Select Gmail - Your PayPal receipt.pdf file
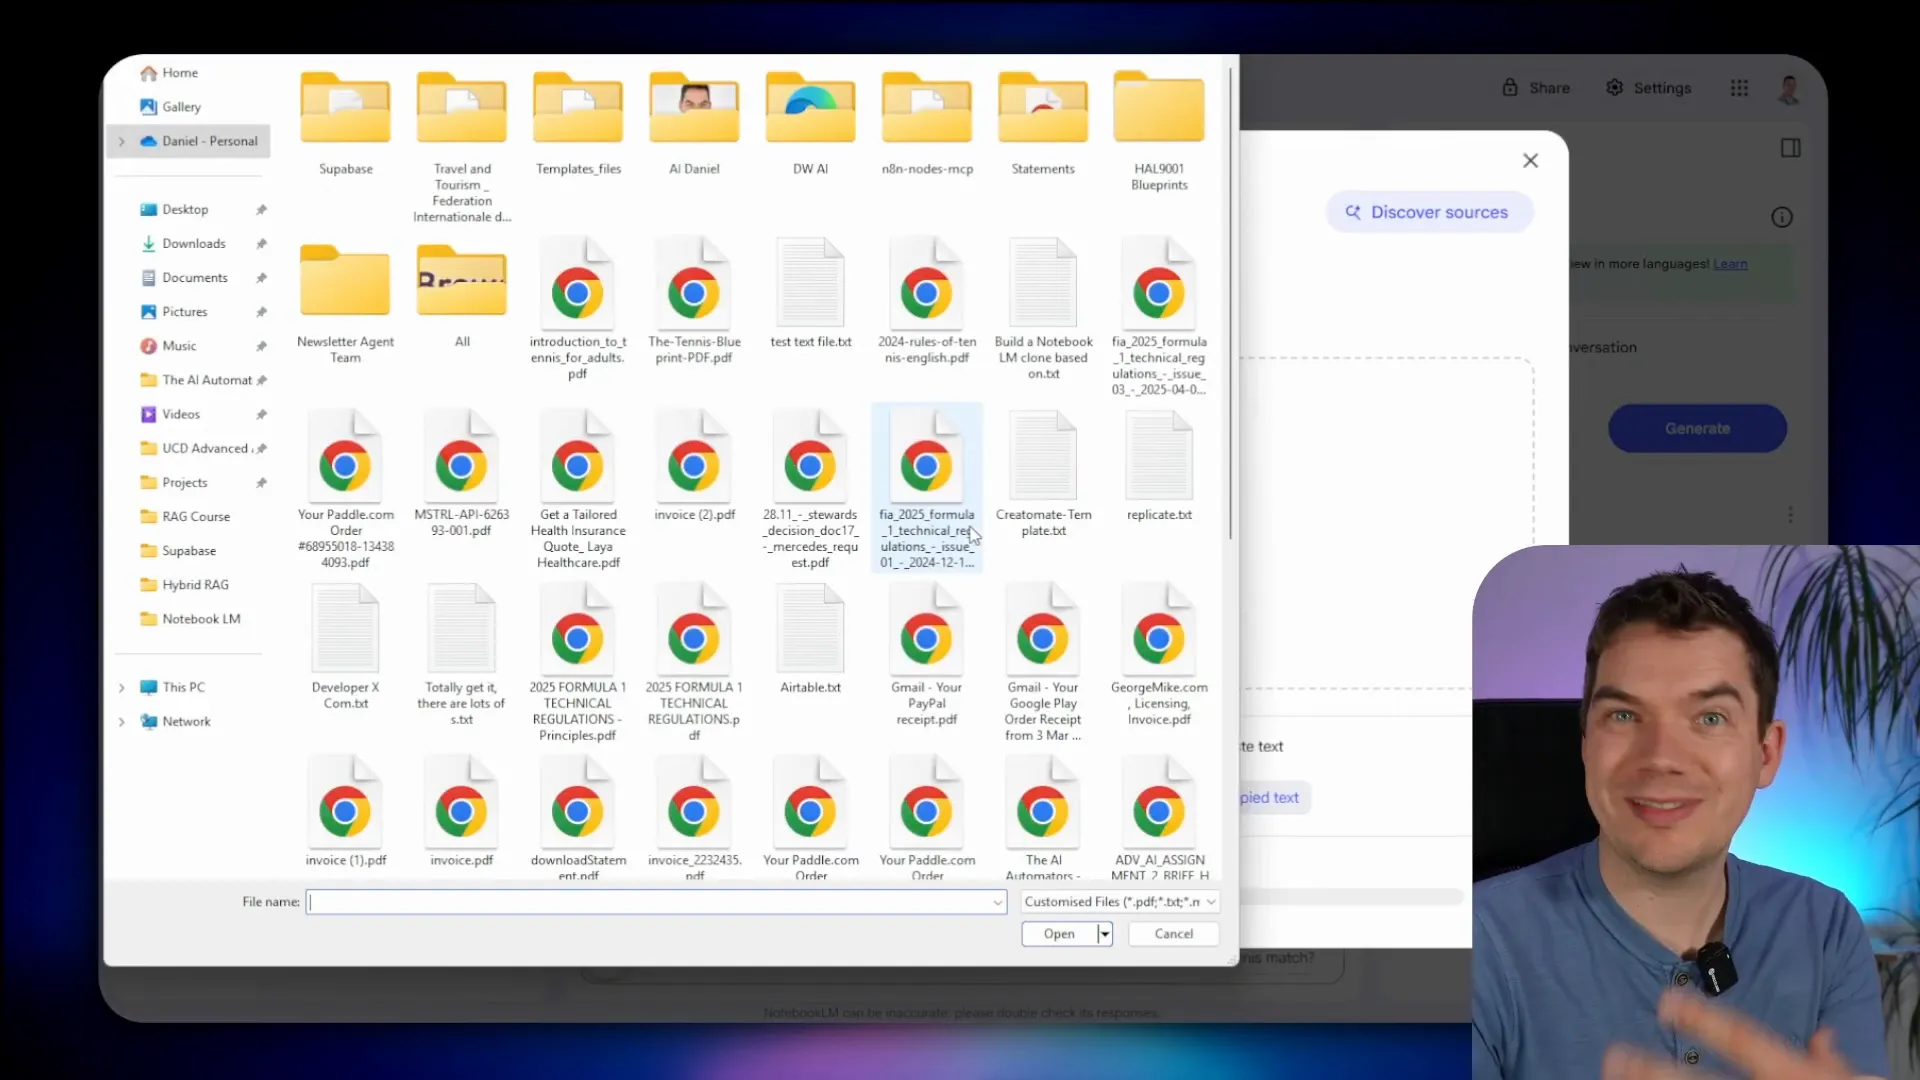Viewport: 1920px width, 1080px height. pos(927,656)
